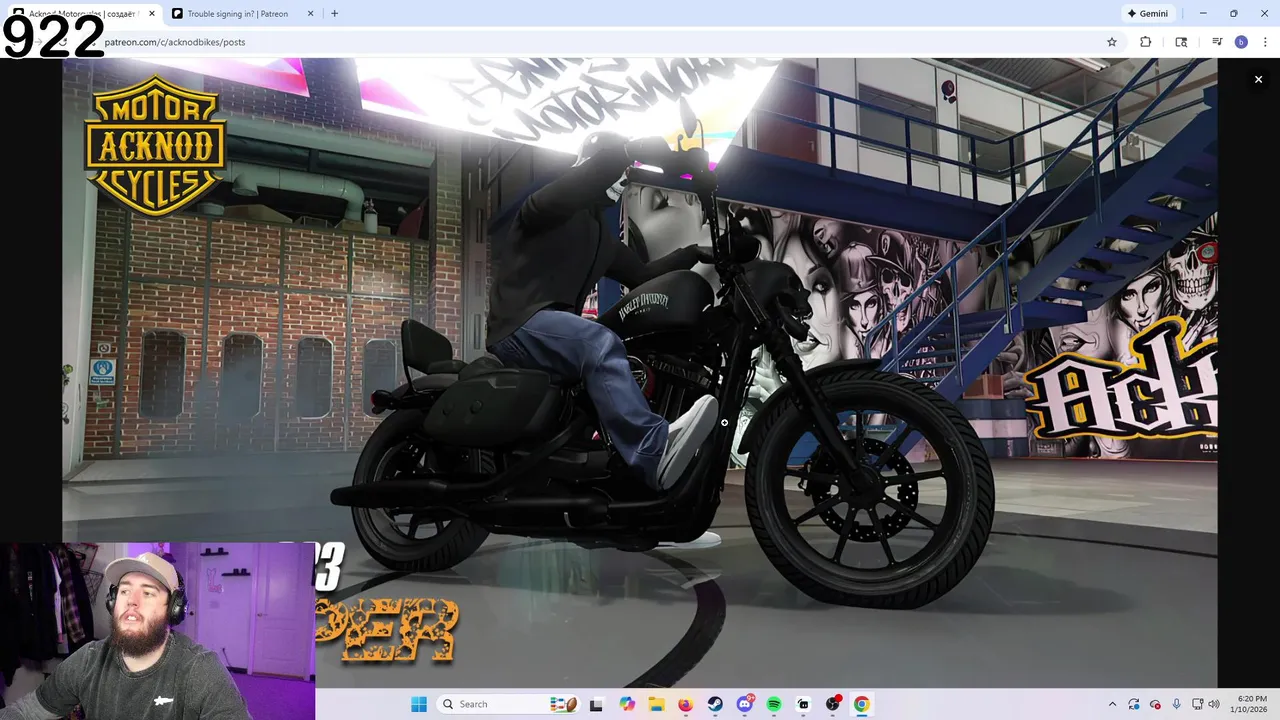This screenshot has height=720, width=1280.
Task: Open Firefox from the taskbar
Action: coord(685,704)
